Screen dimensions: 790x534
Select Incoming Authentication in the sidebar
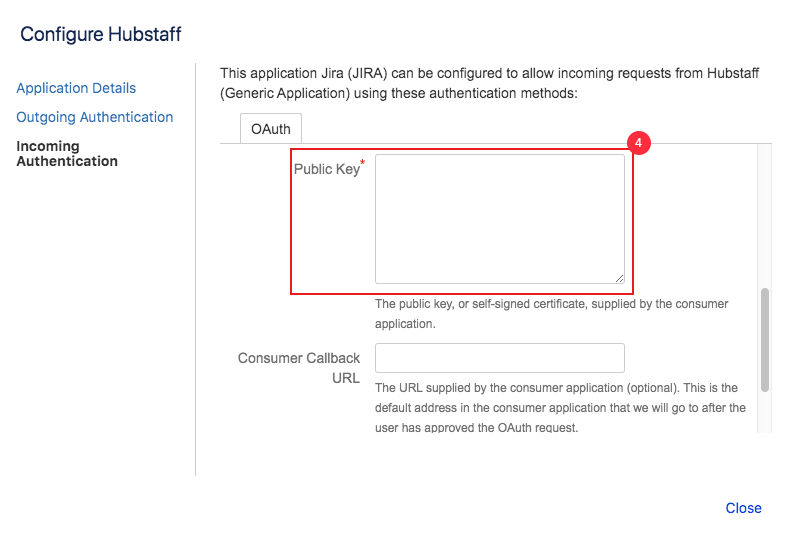pyautogui.click(x=67, y=154)
